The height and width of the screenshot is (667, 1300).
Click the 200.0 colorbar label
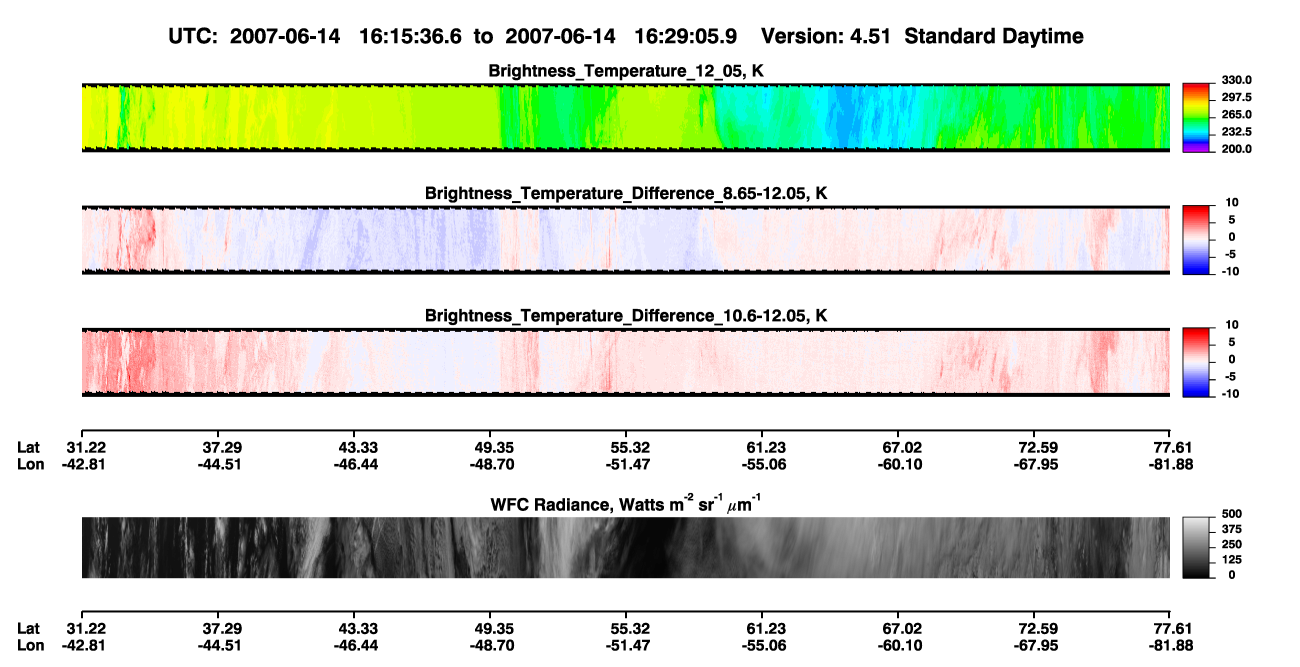point(1236,148)
